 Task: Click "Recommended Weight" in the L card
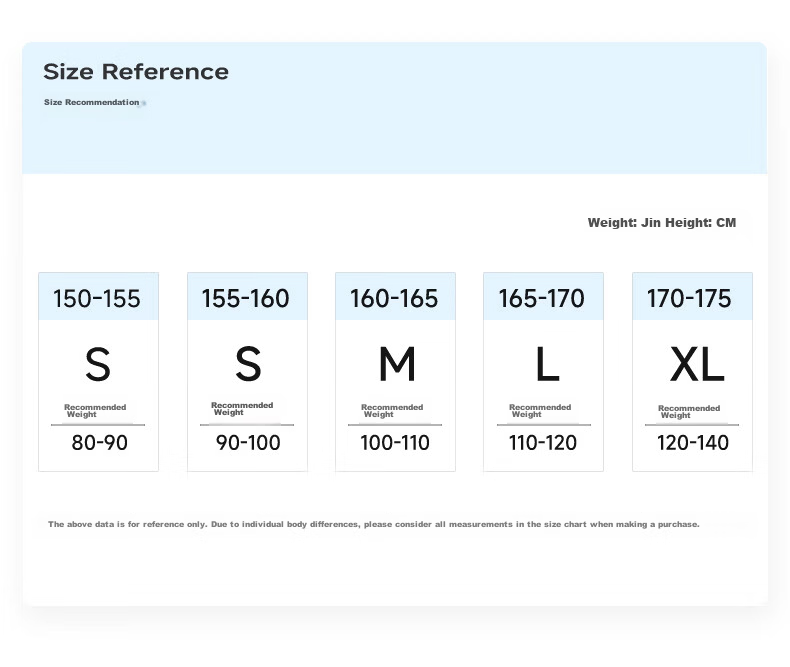coord(540,411)
